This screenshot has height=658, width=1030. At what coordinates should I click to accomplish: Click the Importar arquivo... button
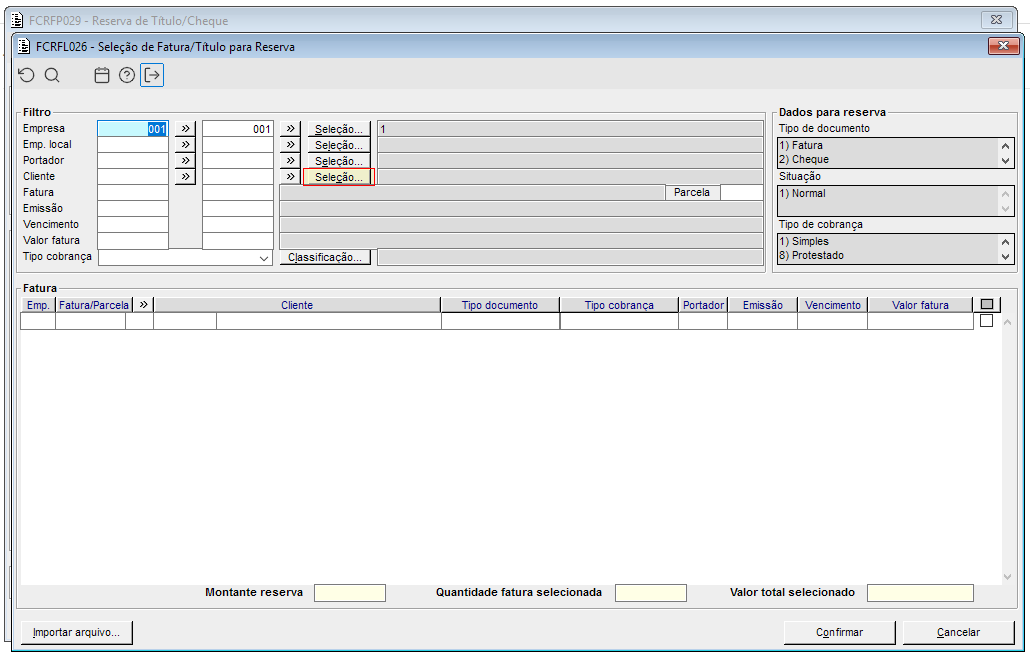pos(76,632)
